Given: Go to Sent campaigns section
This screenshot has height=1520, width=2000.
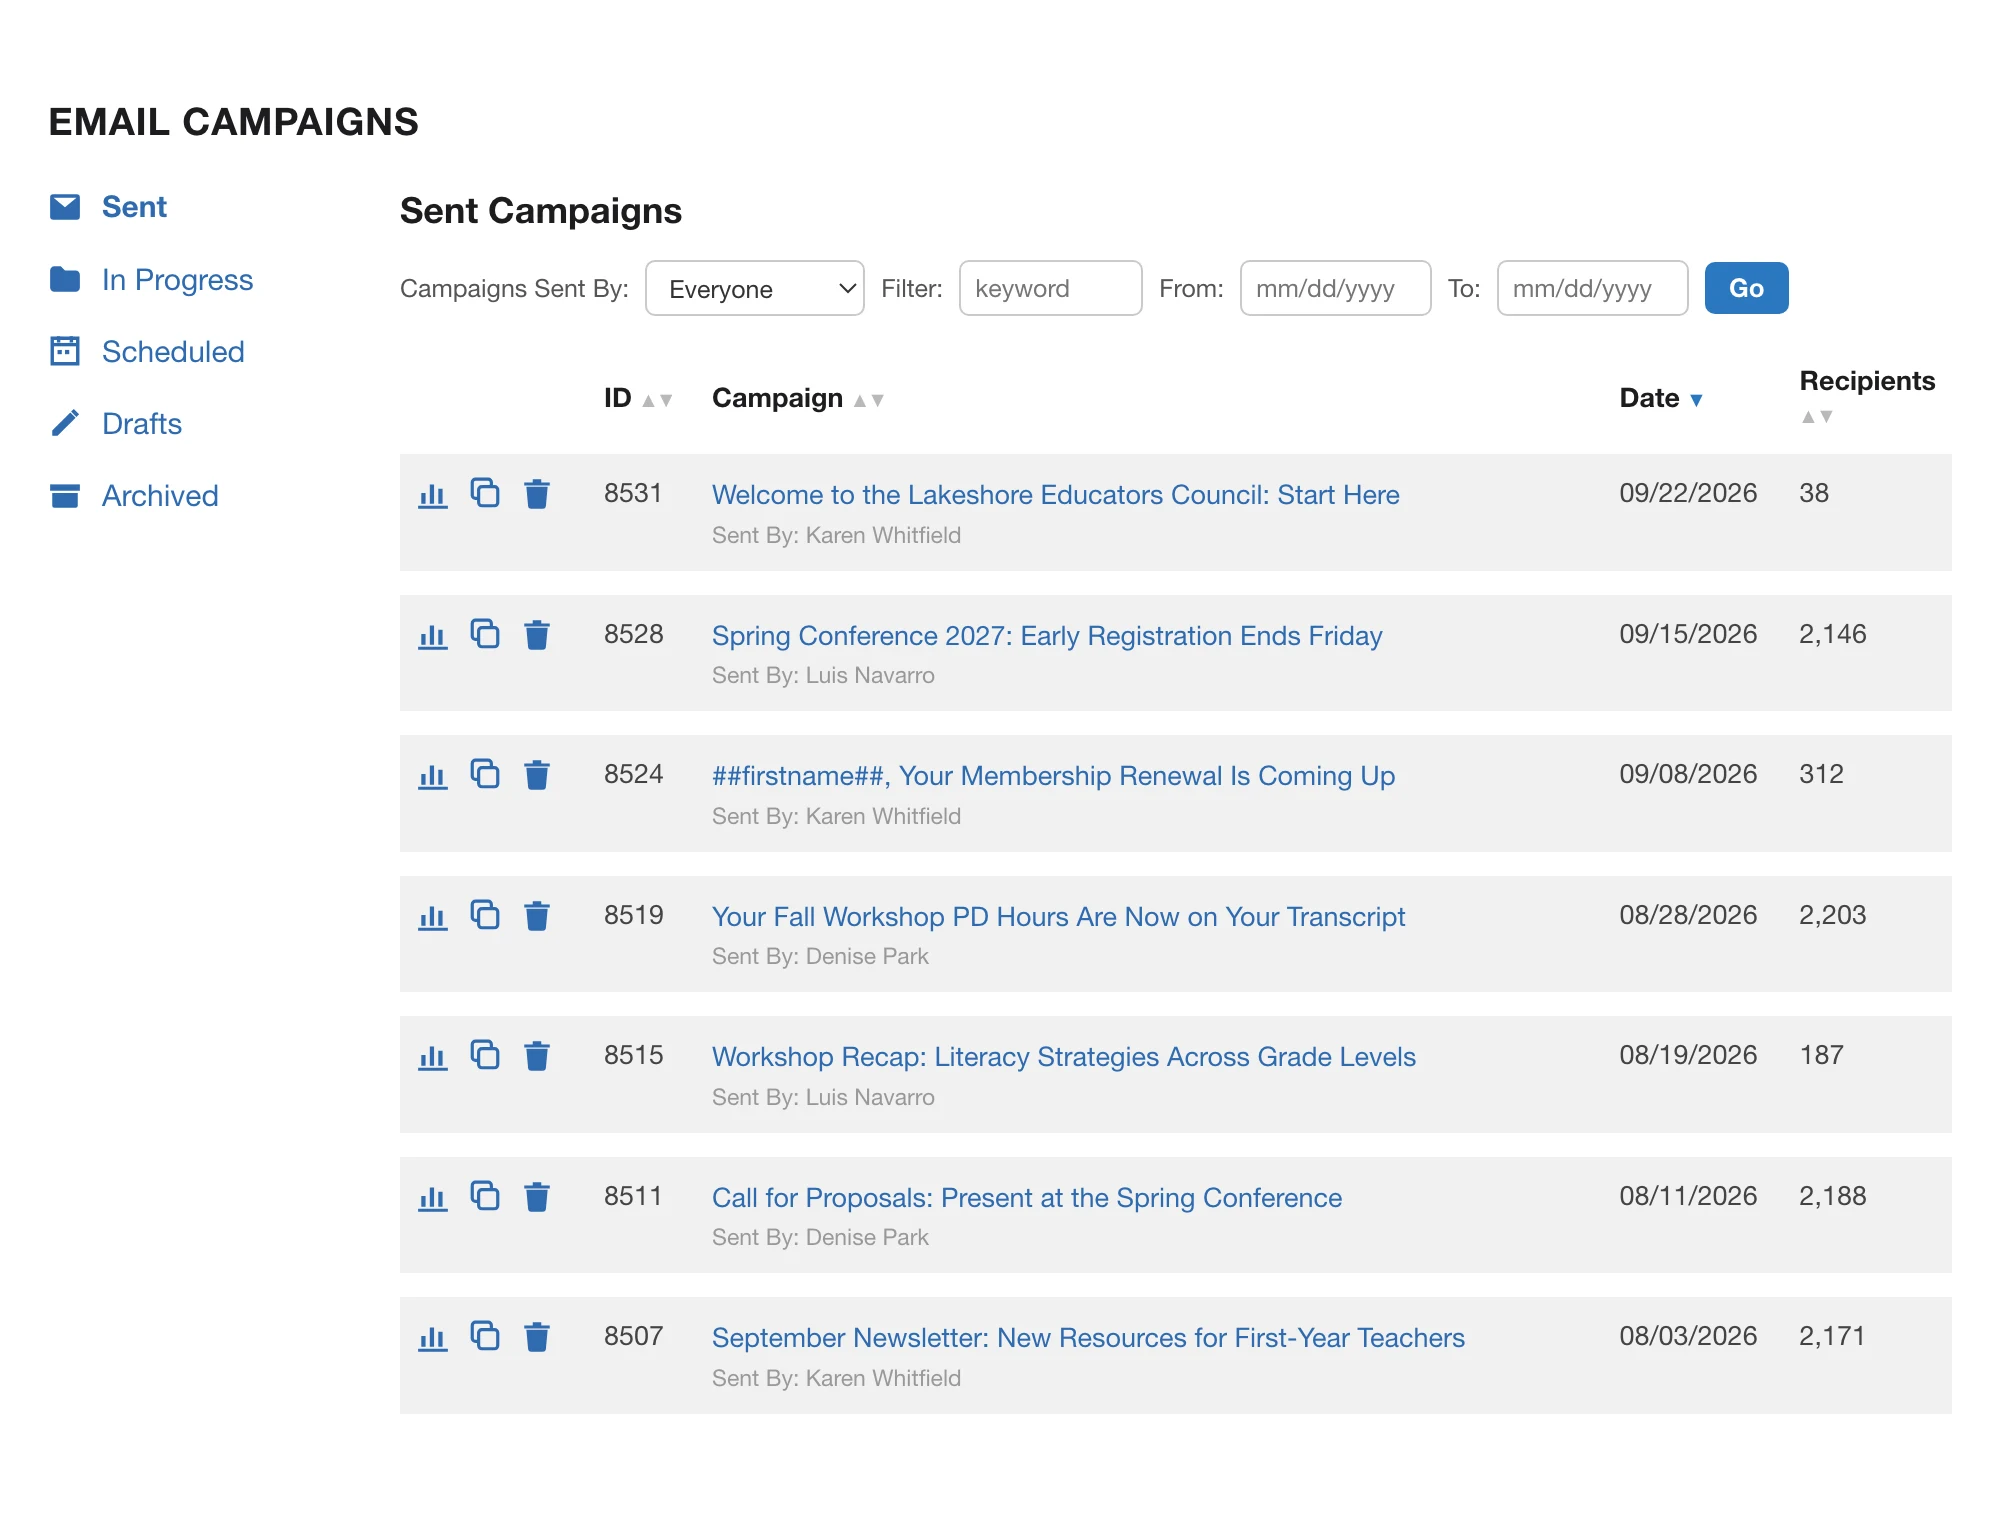Looking at the screenshot, I should point(134,207).
